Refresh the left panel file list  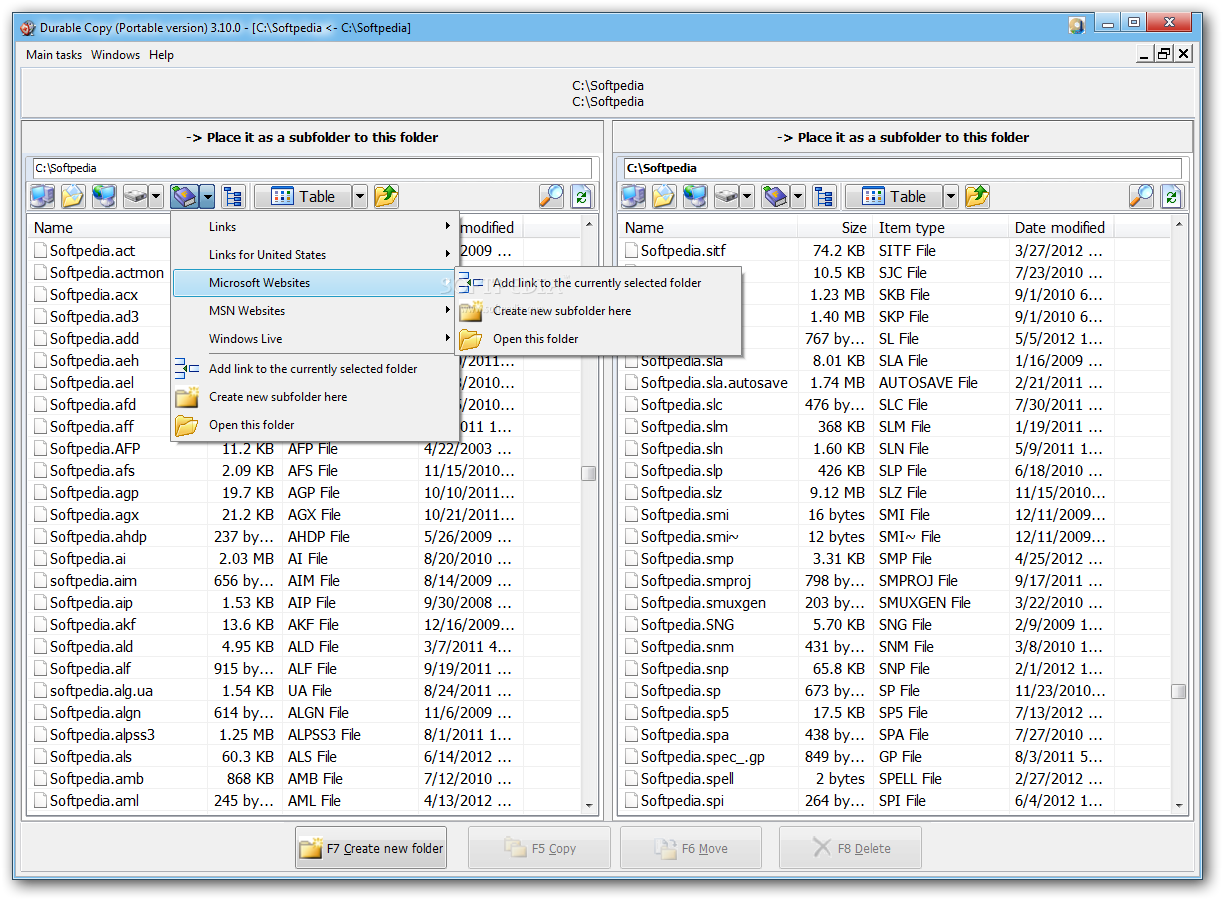[582, 196]
